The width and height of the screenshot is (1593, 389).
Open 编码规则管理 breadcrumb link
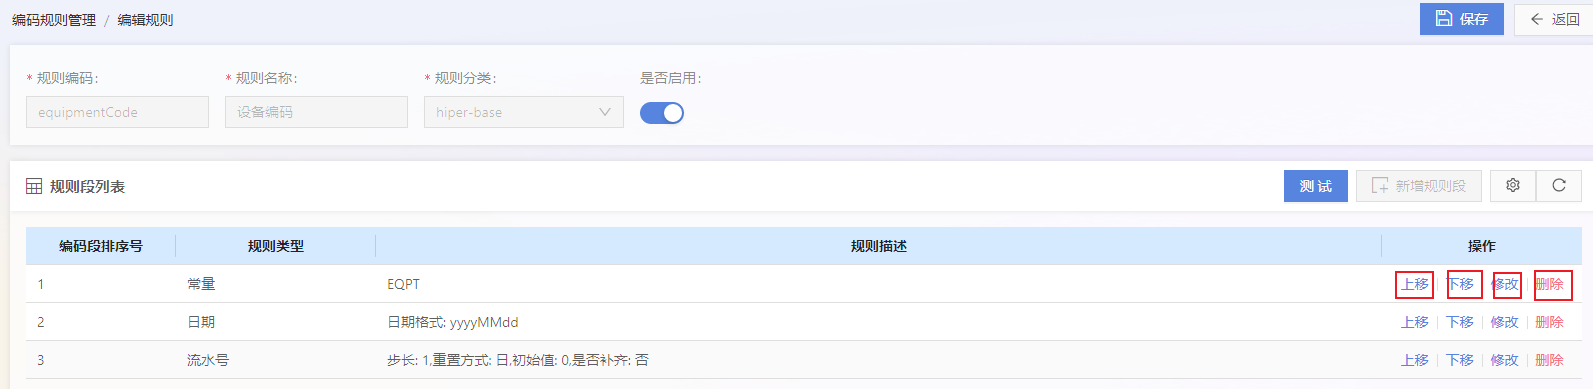tap(54, 20)
